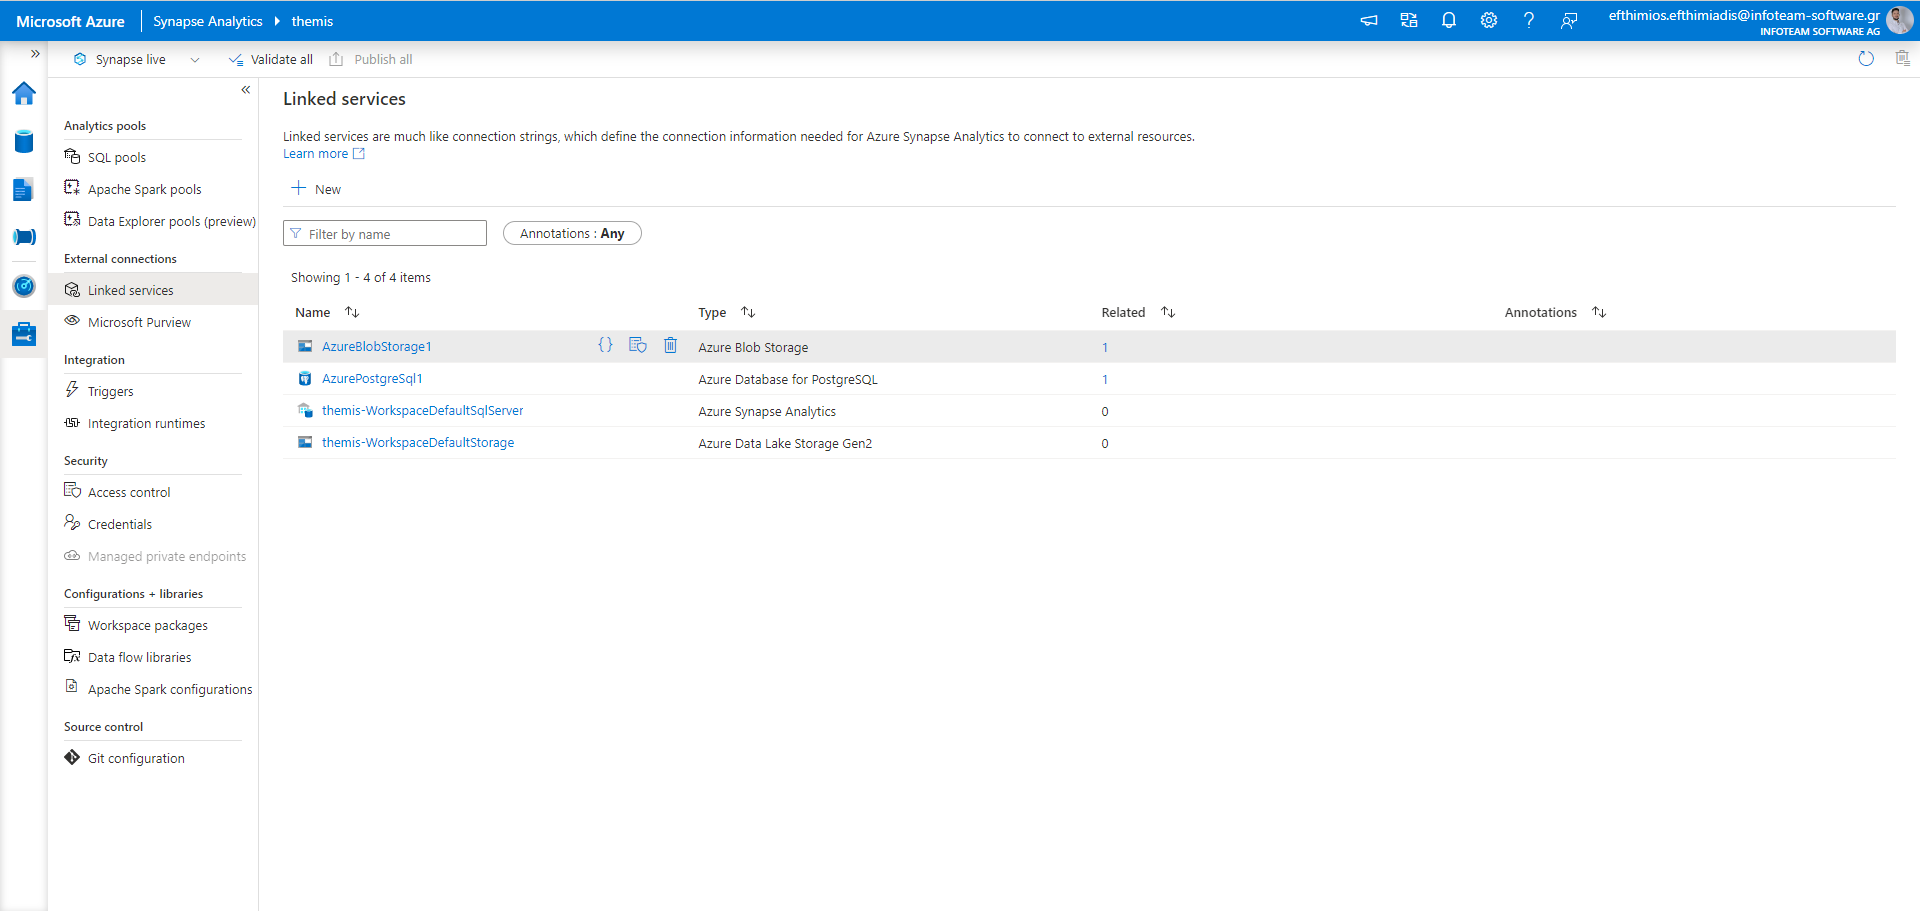The height and width of the screenshot is (911, 1920).
Task: Delete AzureBlobStorage1 using the trash icon
Action: coord(670,345)
